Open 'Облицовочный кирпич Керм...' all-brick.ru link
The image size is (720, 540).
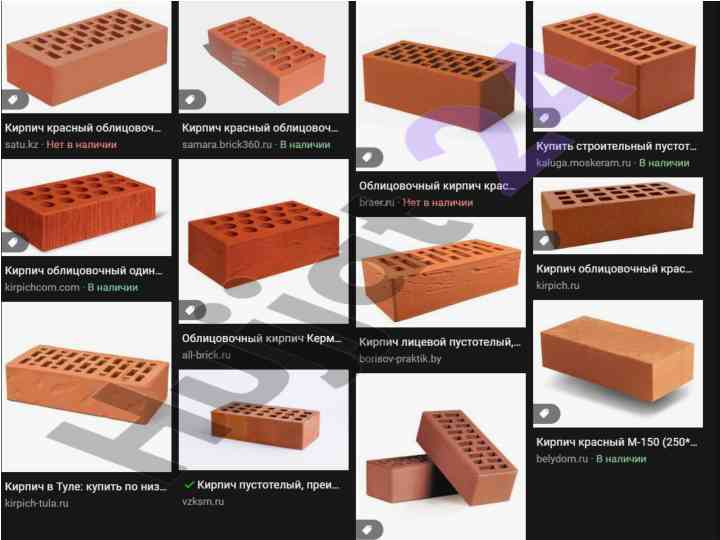(262, 338)
